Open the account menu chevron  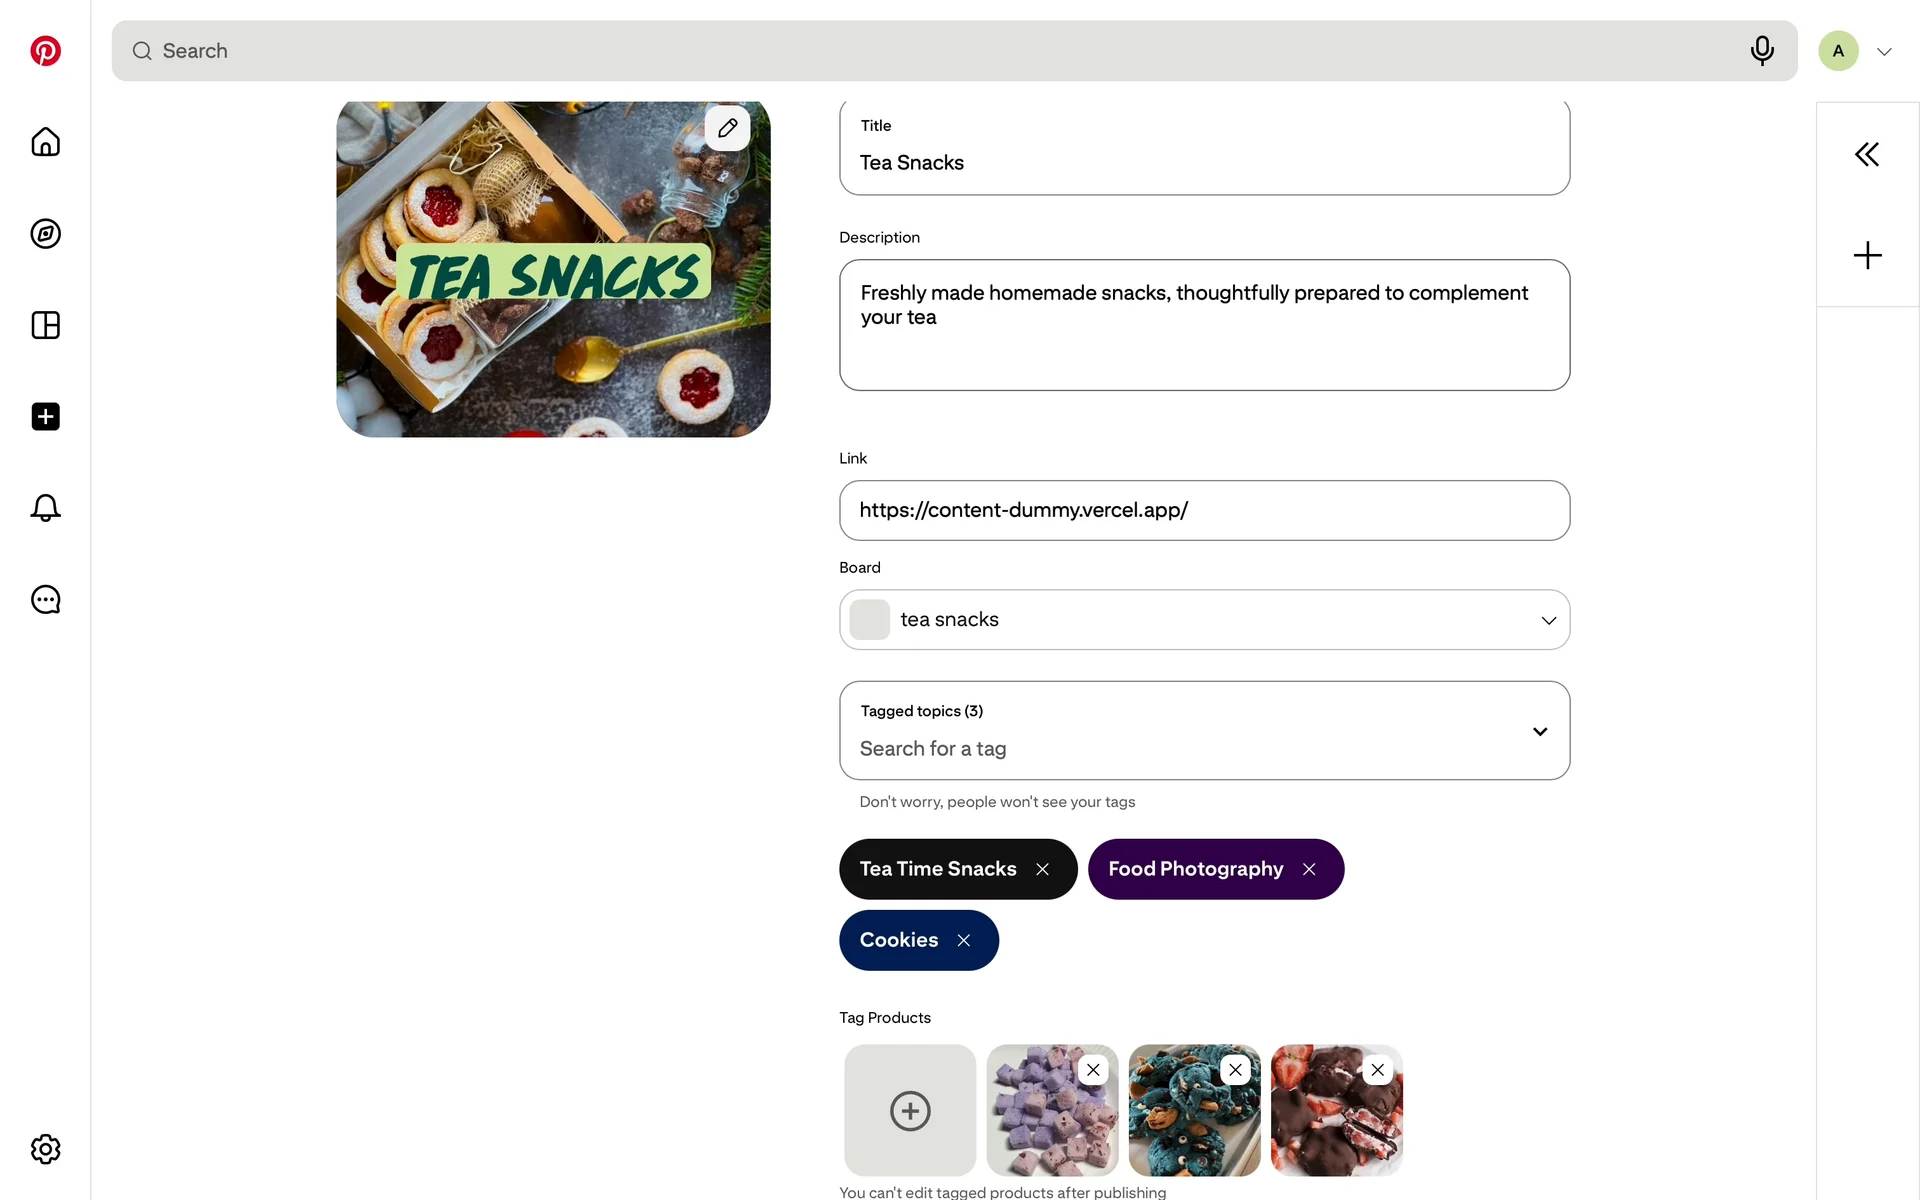click(x=1884, y=52)
